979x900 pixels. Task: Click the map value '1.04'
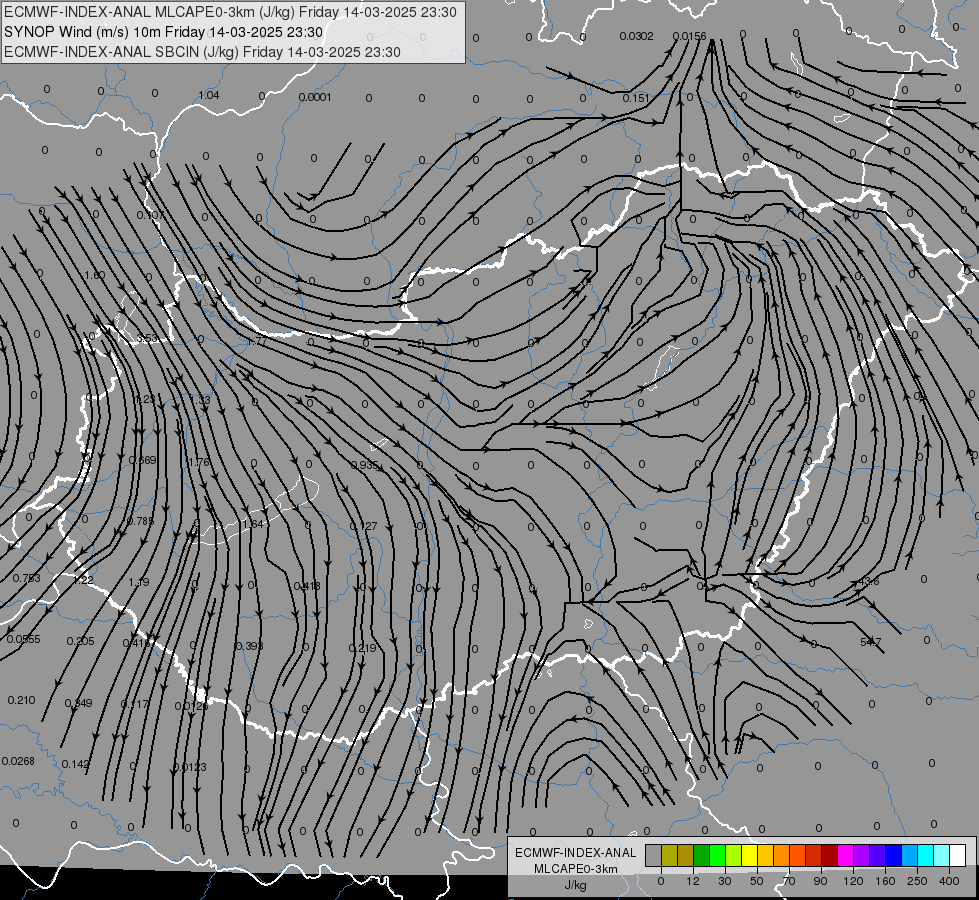(209, 95)
